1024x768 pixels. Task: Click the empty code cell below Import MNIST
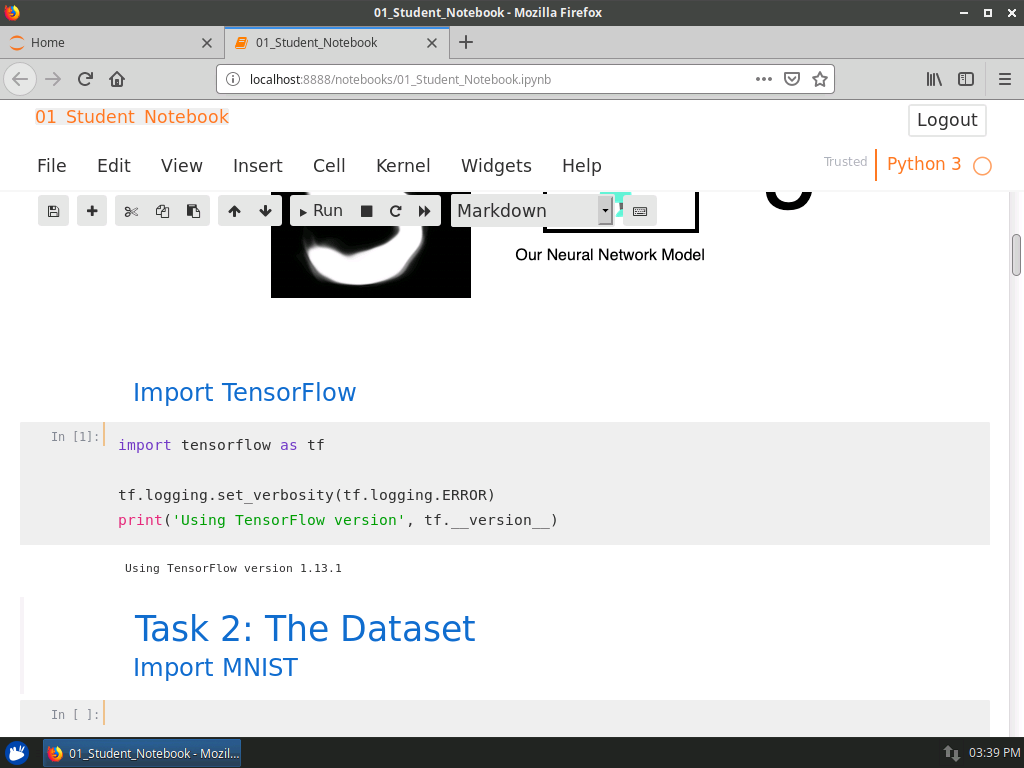point(547,717)
